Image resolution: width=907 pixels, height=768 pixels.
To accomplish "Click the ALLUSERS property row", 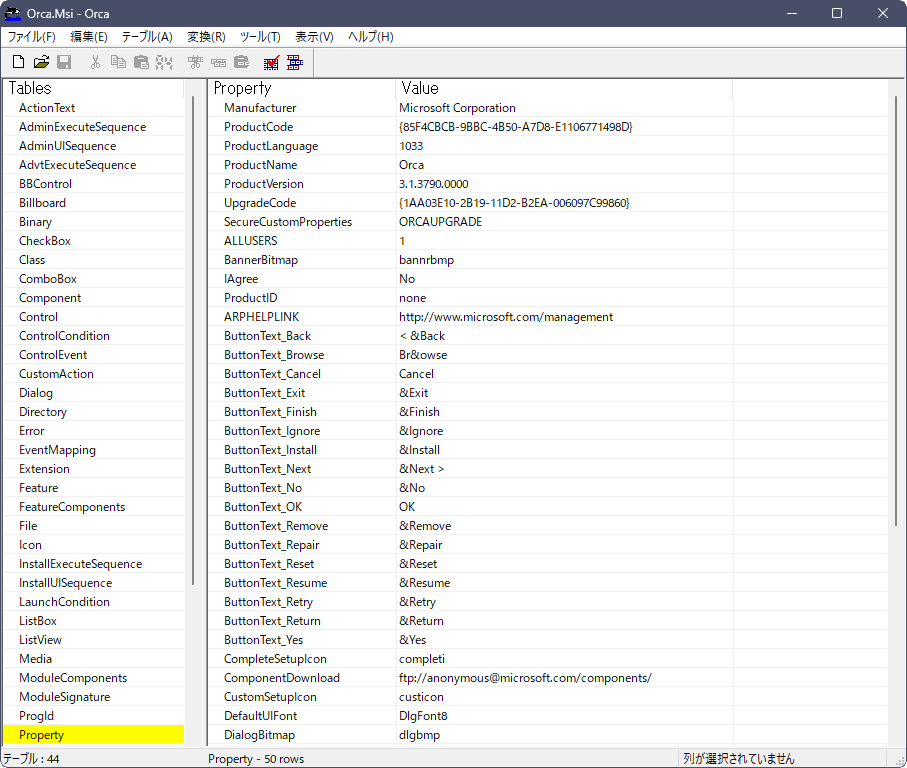I will click(547, 241).
